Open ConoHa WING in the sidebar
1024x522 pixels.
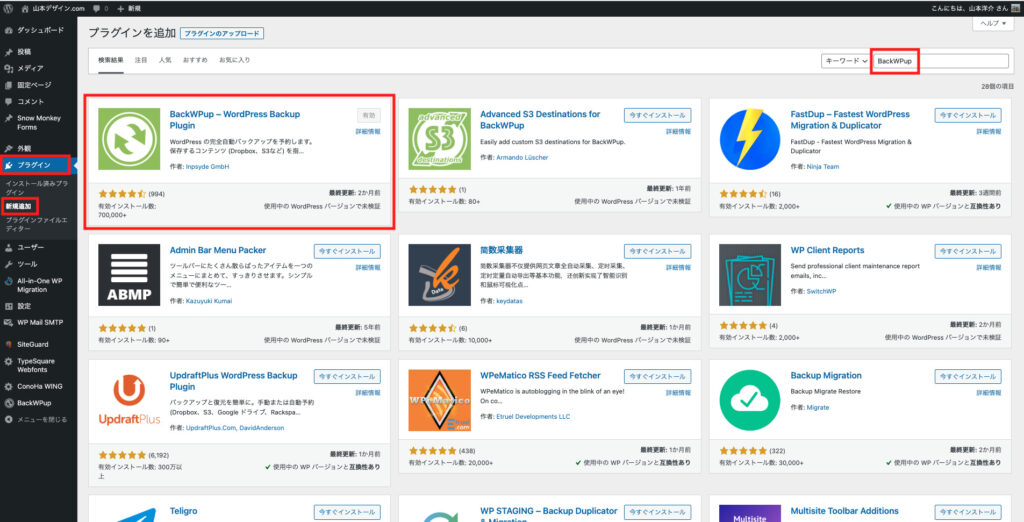pos(39,386)
